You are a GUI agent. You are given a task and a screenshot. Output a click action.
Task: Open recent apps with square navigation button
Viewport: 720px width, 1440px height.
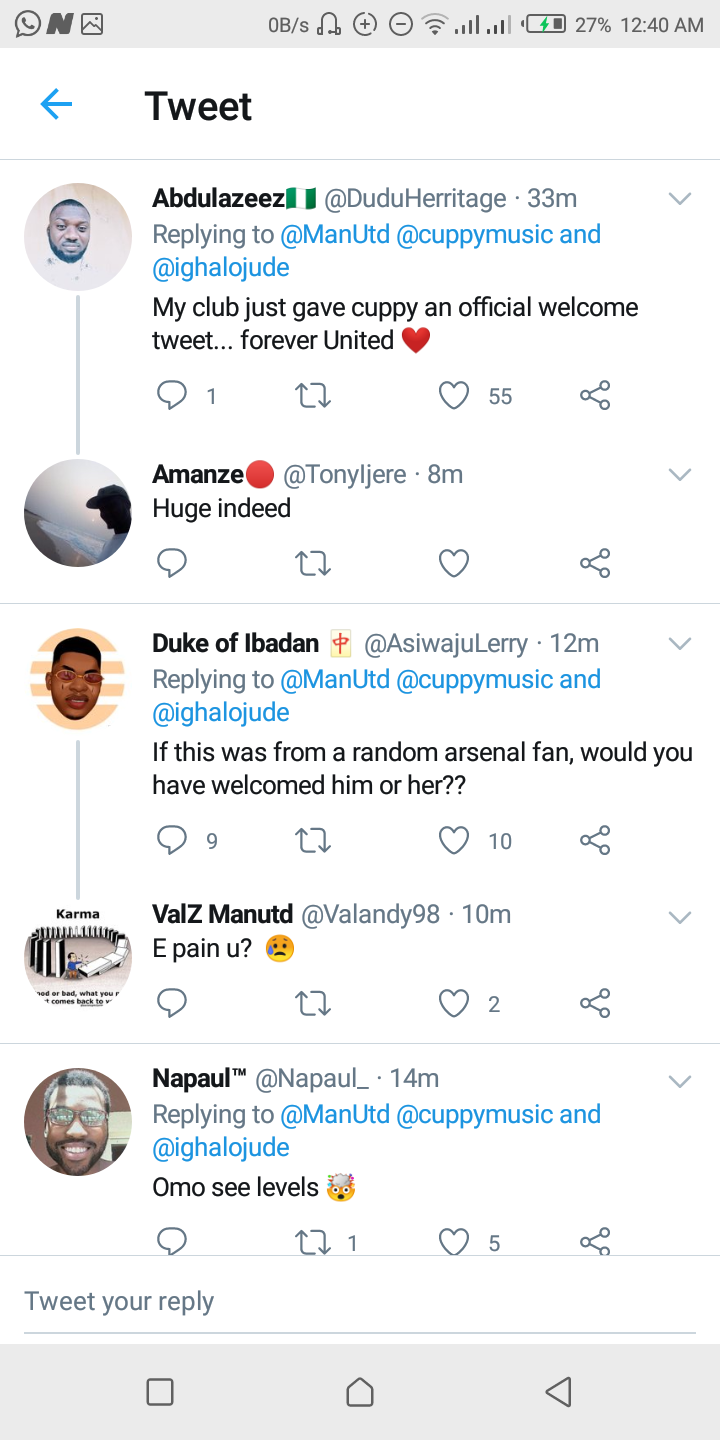[x=160, y=1392]
